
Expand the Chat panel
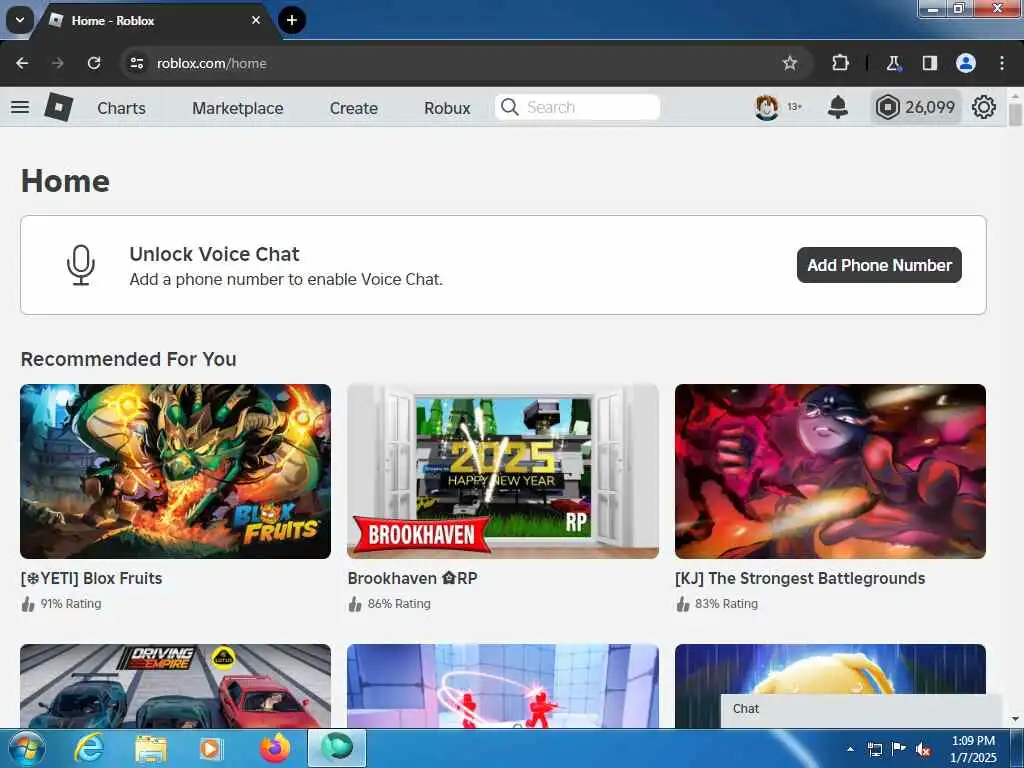click(861, 711)
